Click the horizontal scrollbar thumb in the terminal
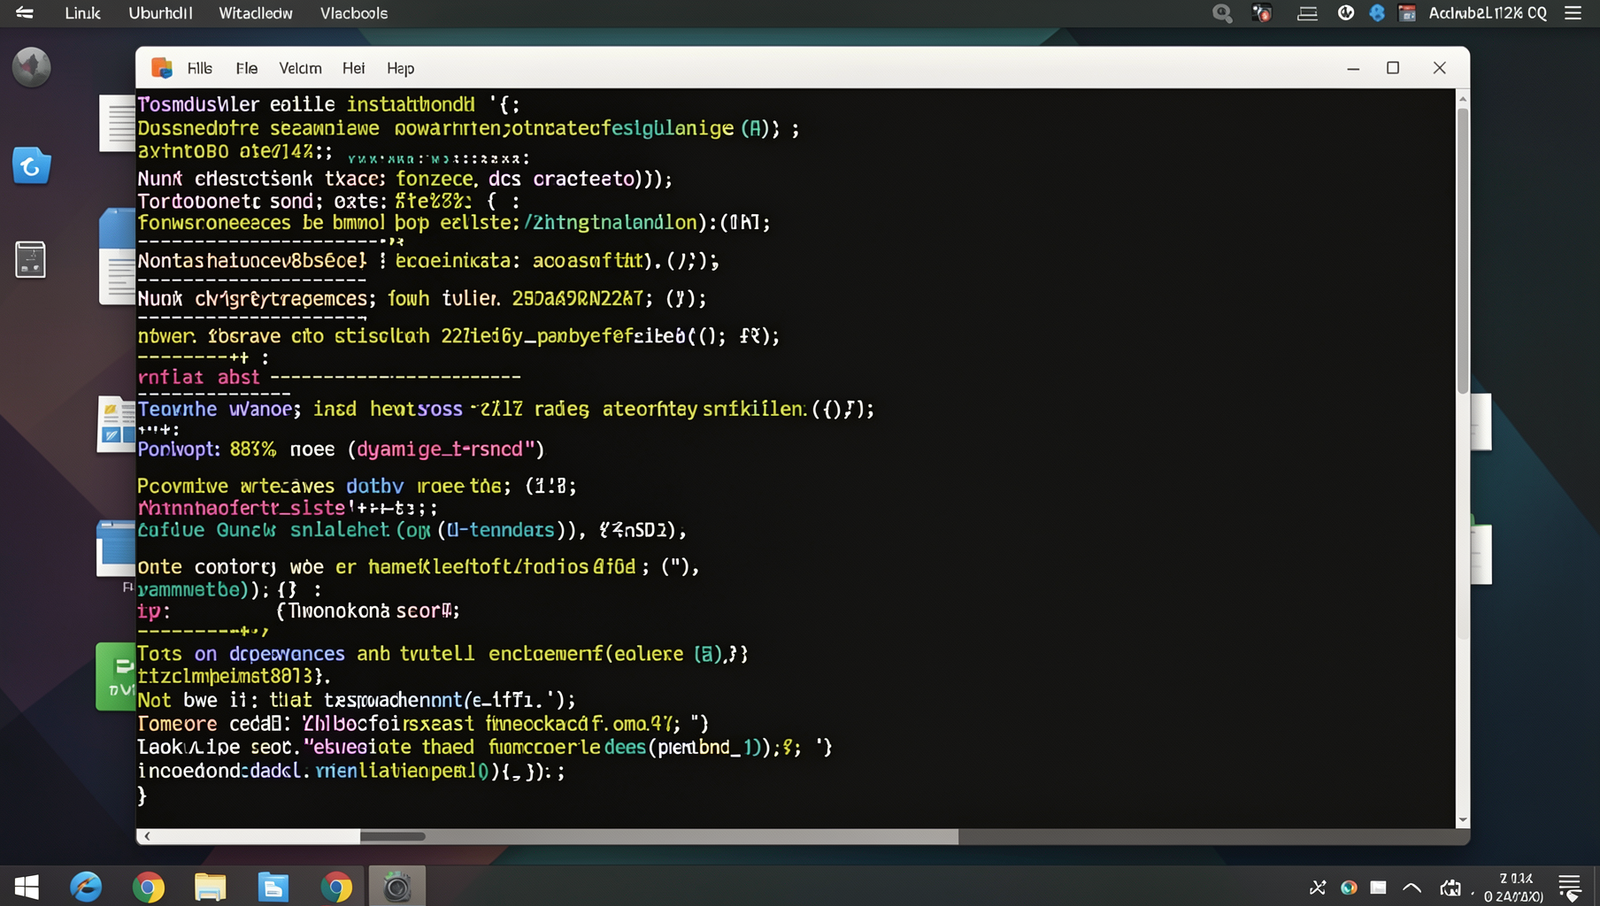 click(x=393, y=836)
